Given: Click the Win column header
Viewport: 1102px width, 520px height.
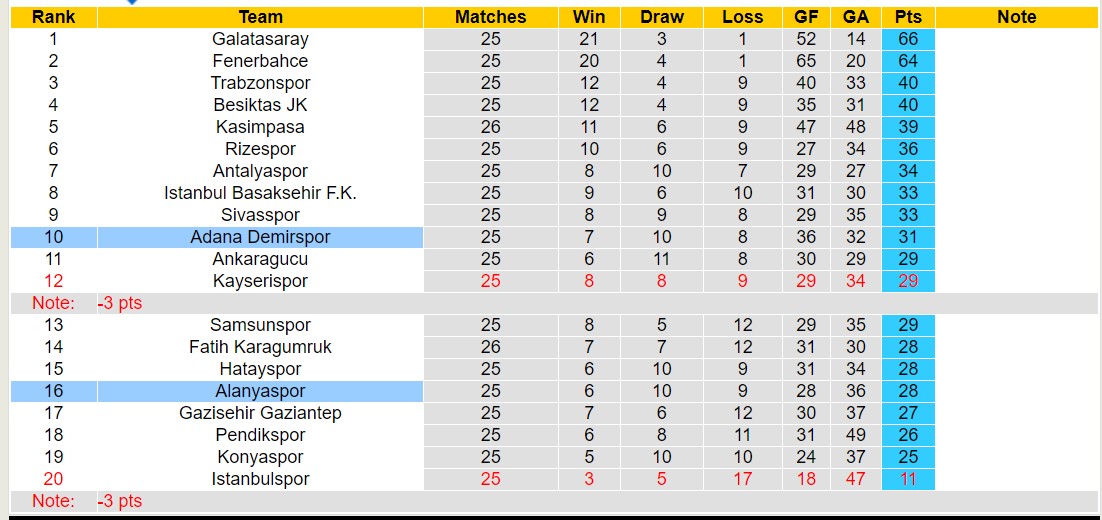Looking at the screenshot, I should (x=589, y=17).
